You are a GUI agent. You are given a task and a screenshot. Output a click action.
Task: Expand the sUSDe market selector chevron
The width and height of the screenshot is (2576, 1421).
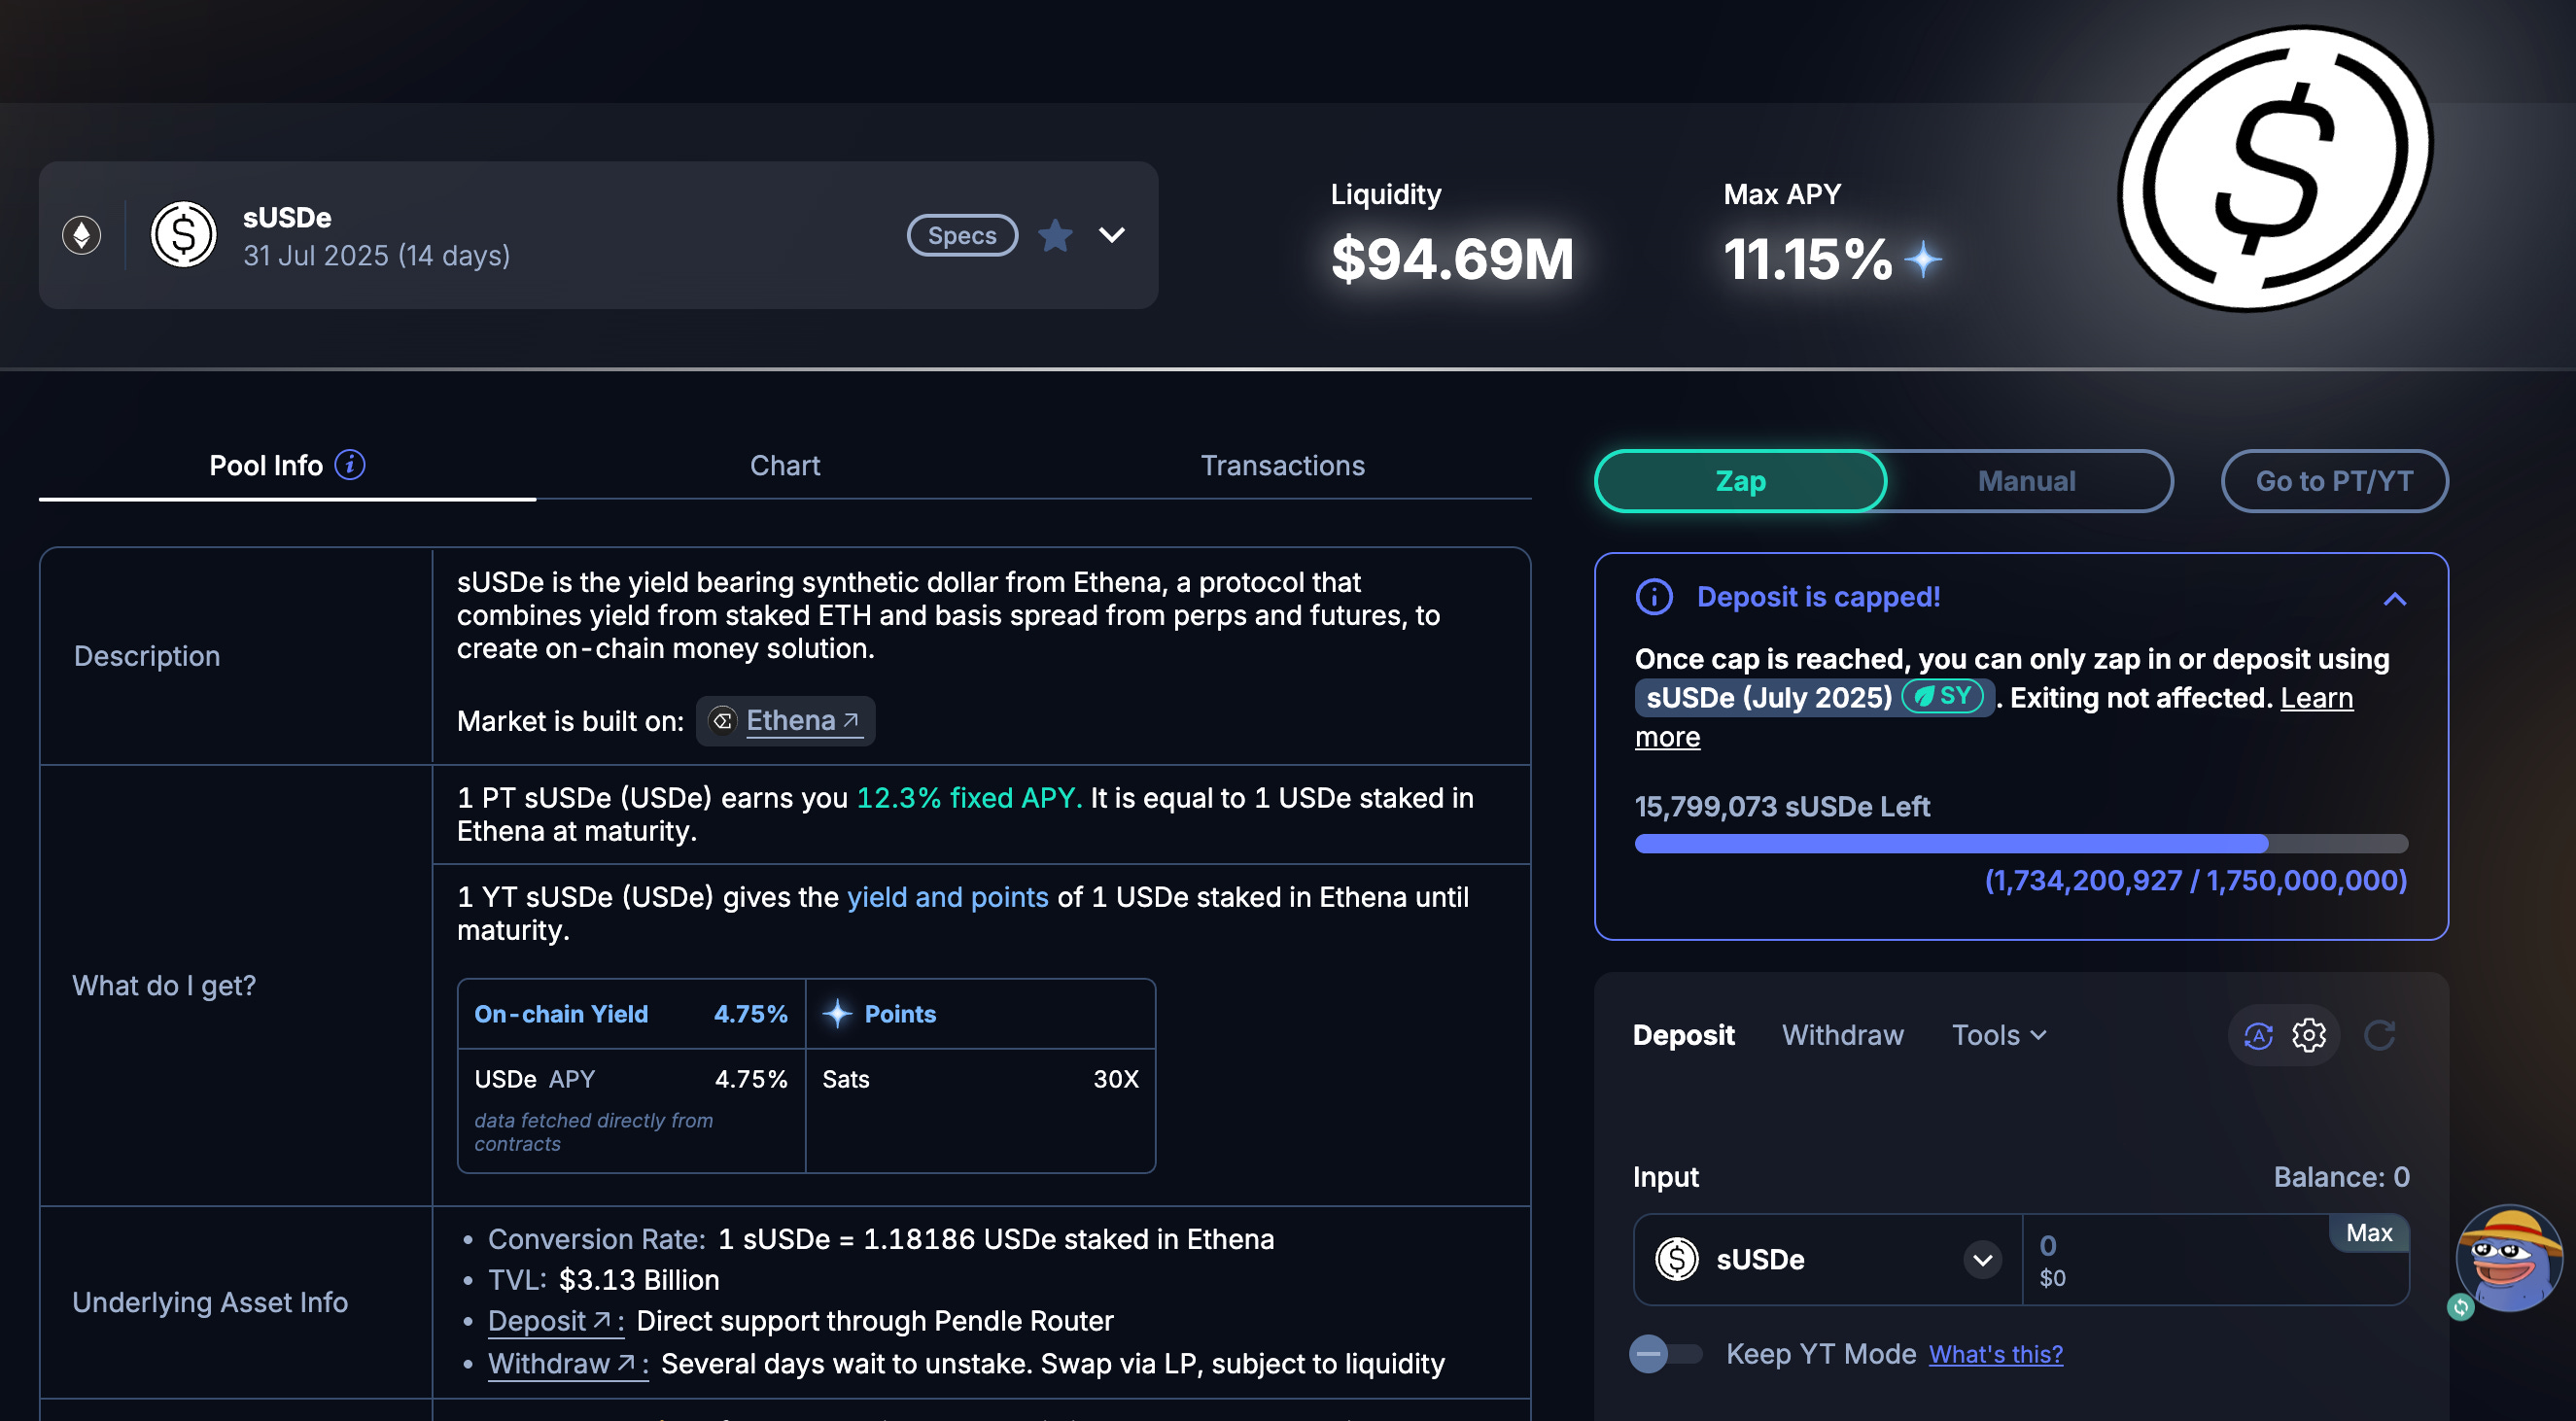coord(1112,235)
